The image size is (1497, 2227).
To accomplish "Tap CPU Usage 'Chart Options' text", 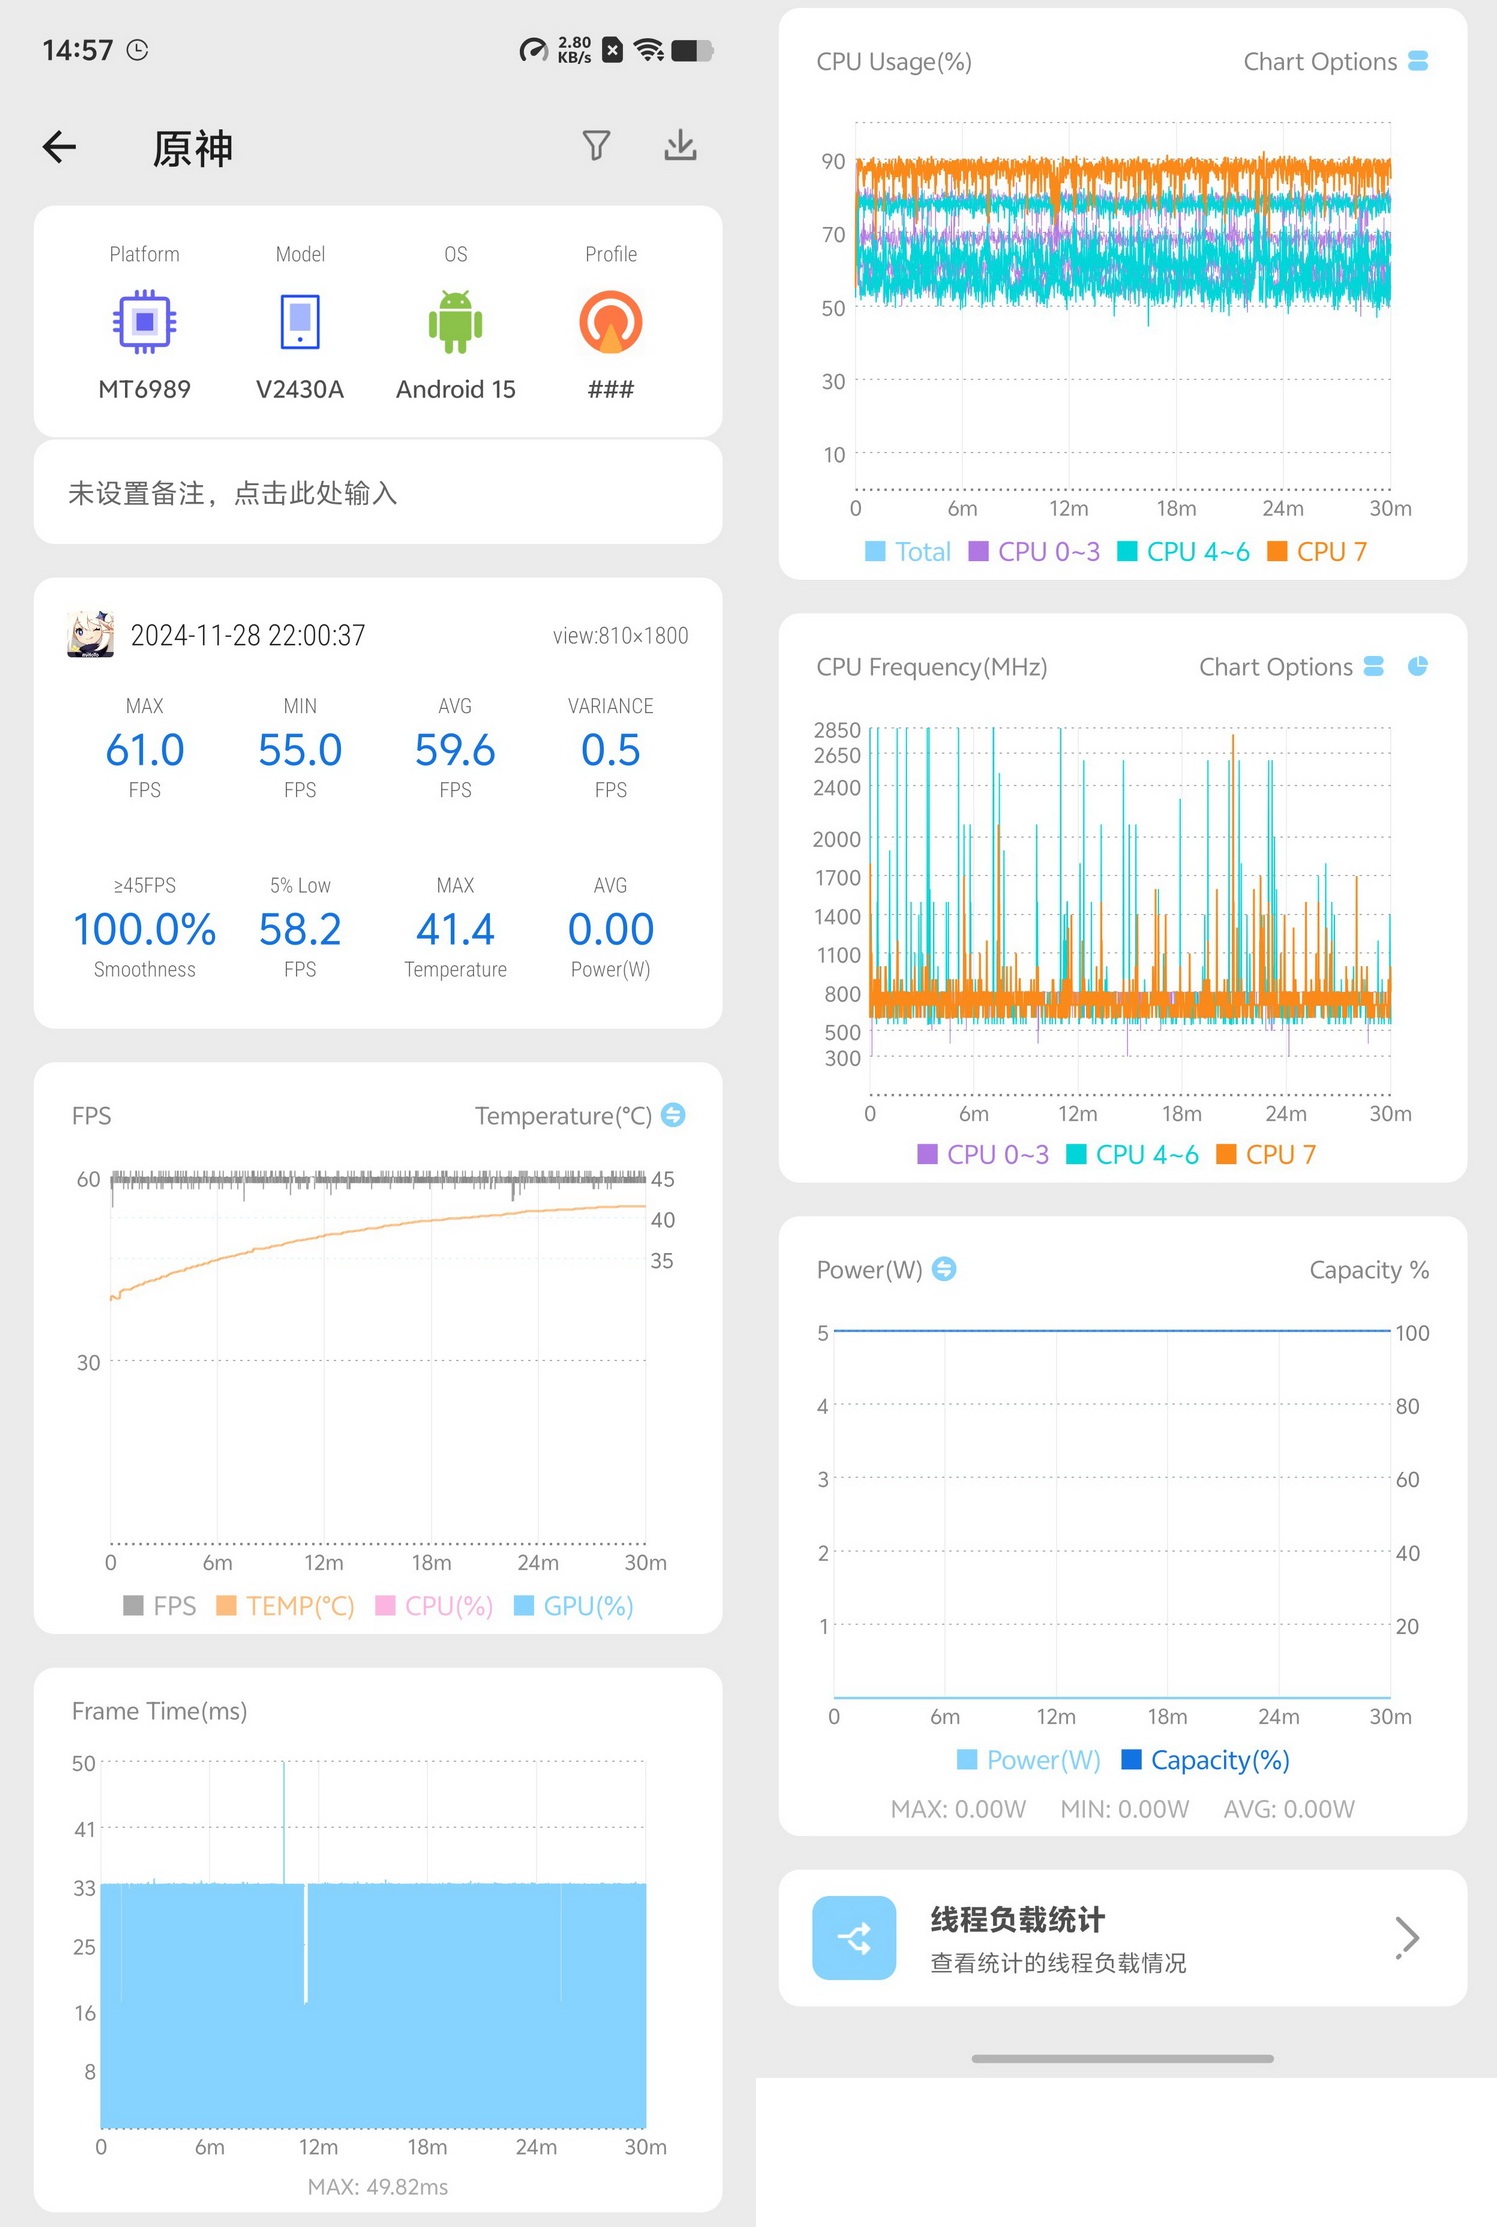I will pyautogui.click(x=1320, y=62).
